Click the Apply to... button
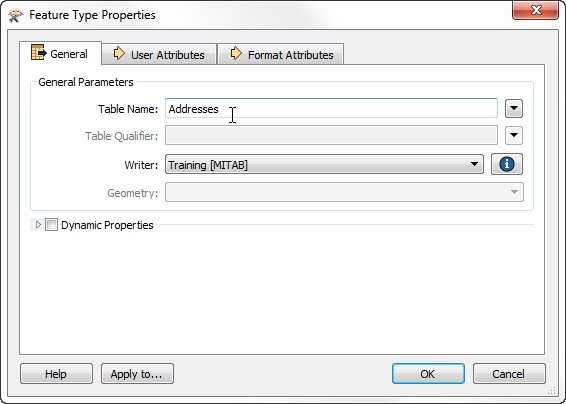 (137, 374)
